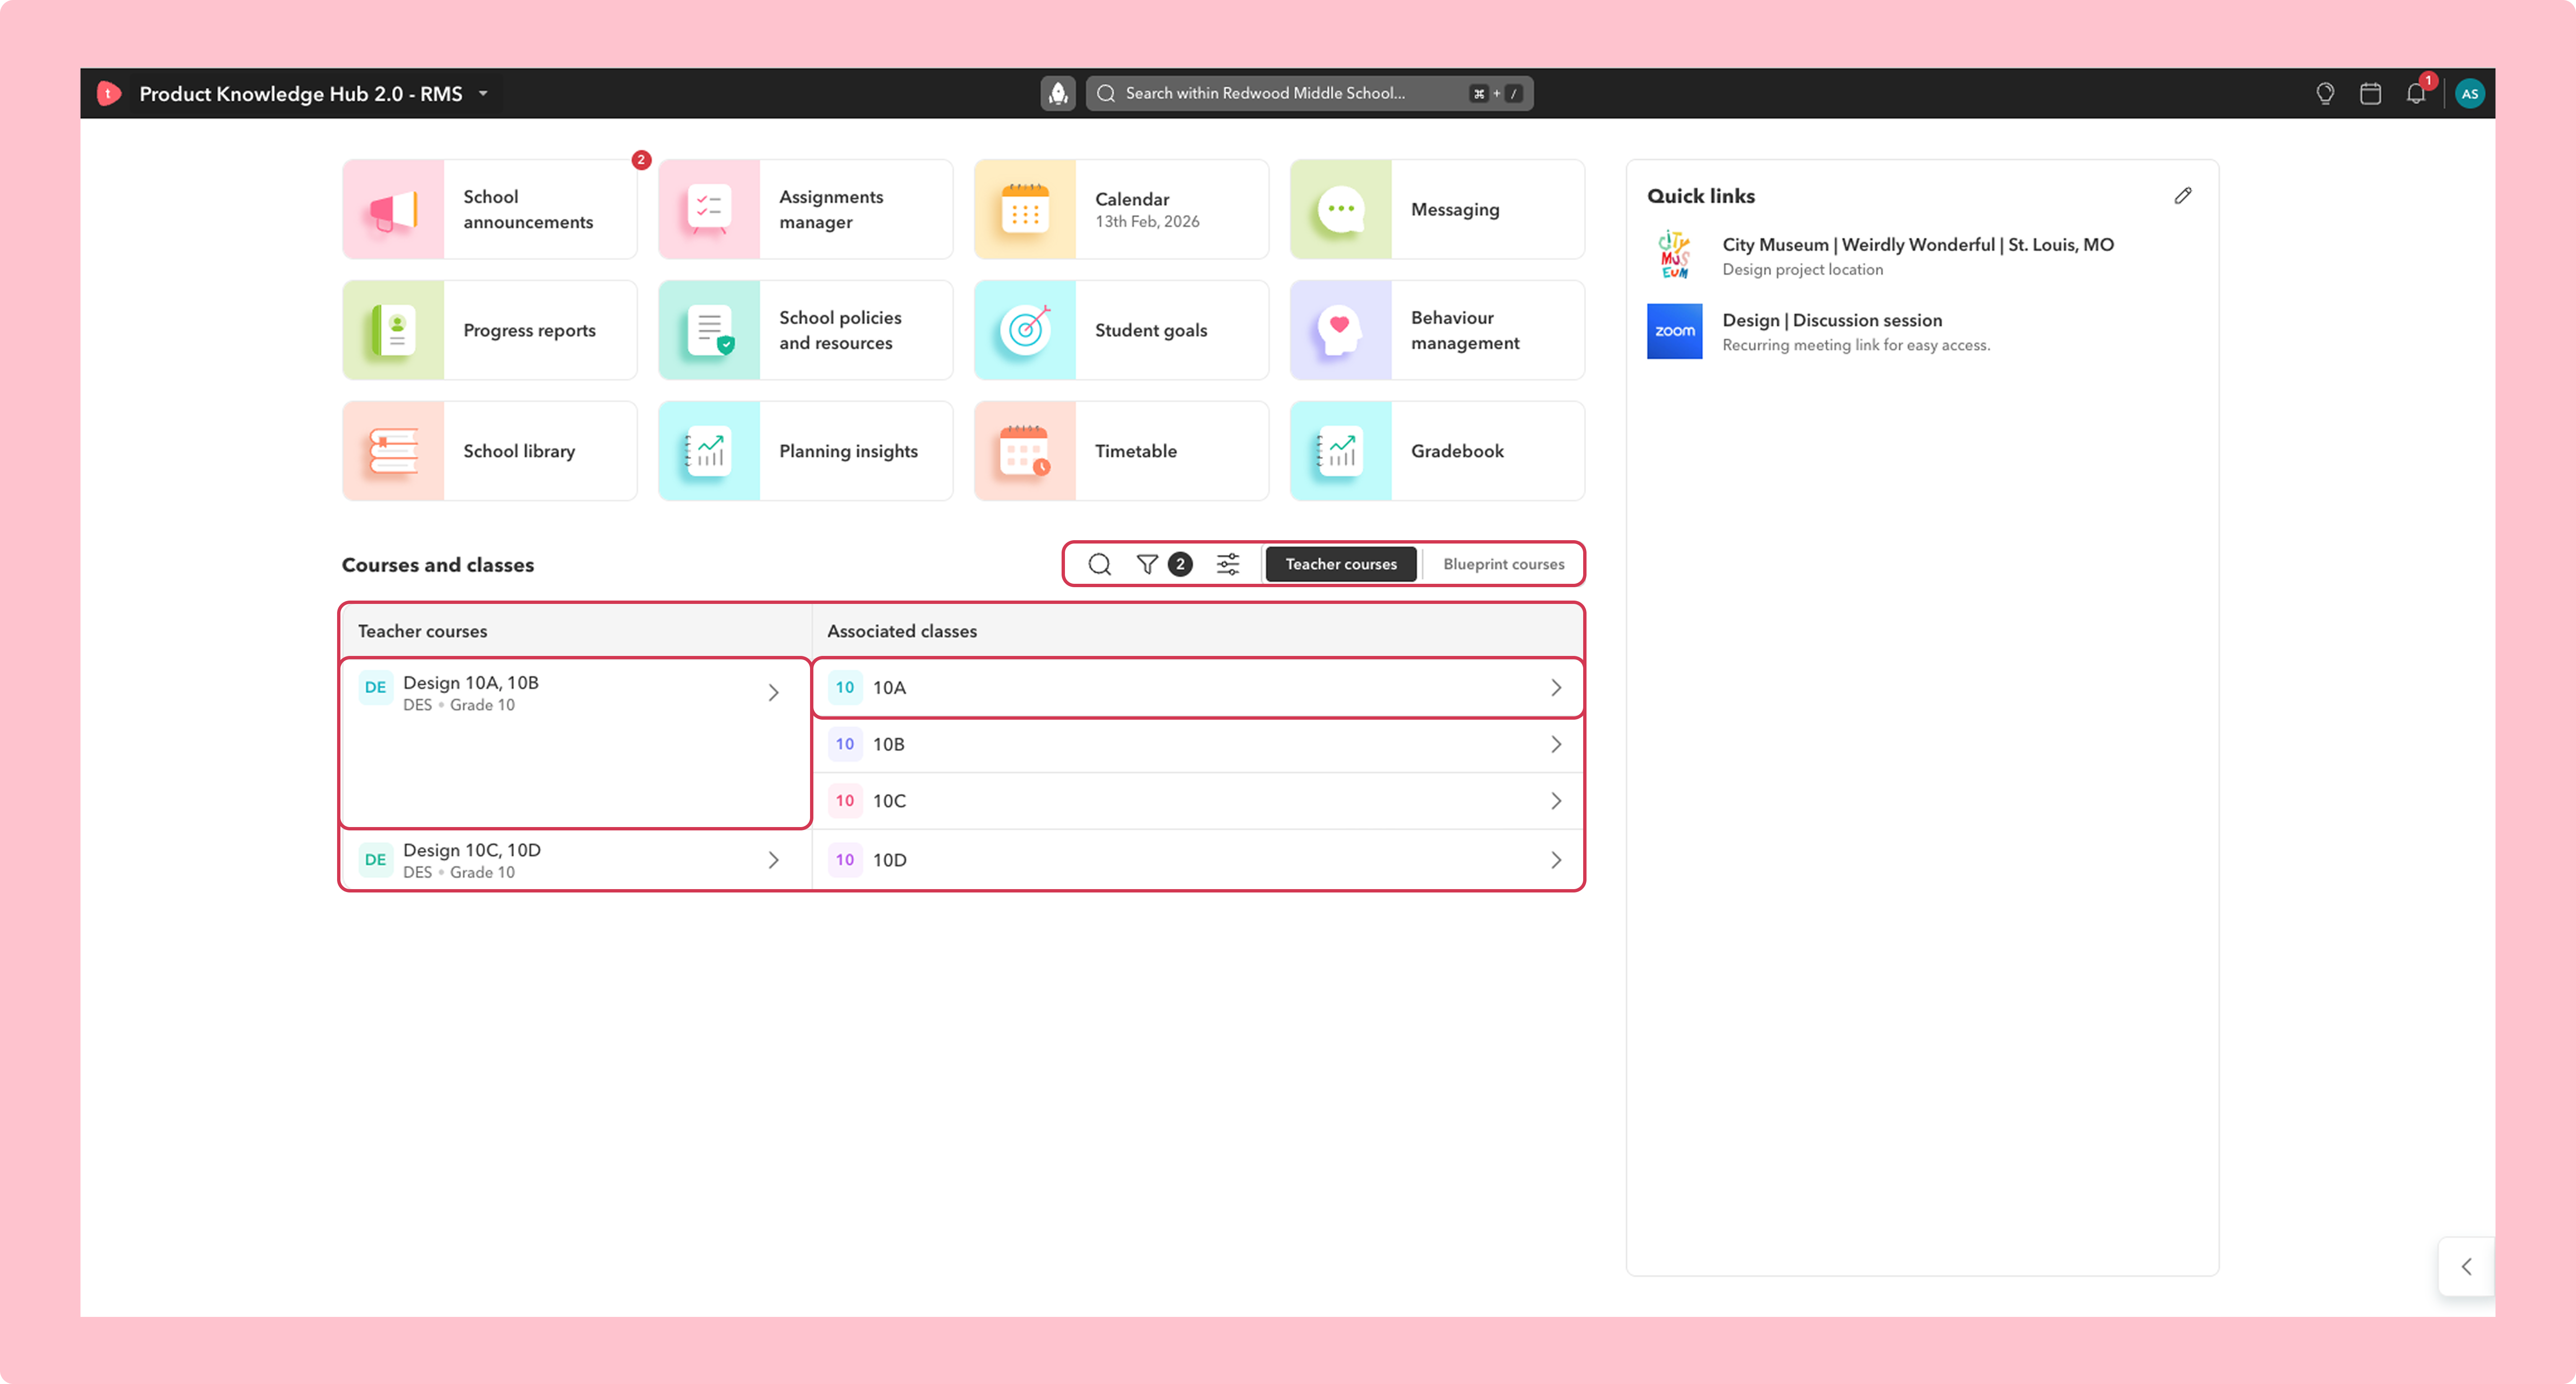Open the course filter funnel icon
2576x1384 pixels.
pyautogui.click(x=1147, y=564)
